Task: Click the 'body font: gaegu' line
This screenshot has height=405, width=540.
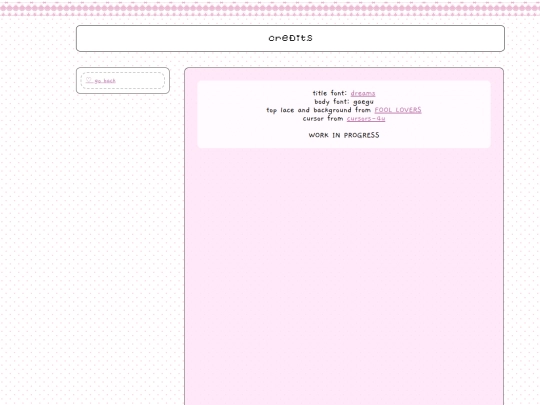Action: click(x=344, y=102)
